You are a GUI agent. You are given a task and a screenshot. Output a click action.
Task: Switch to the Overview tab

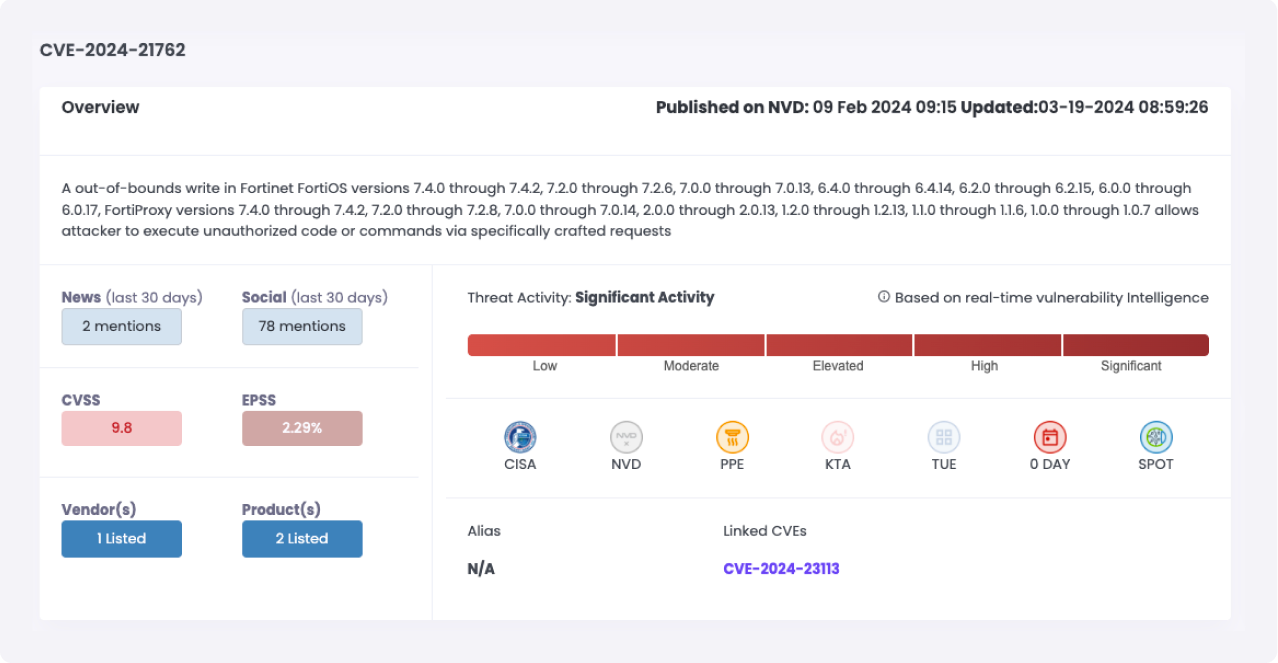[x=100, y=107]
